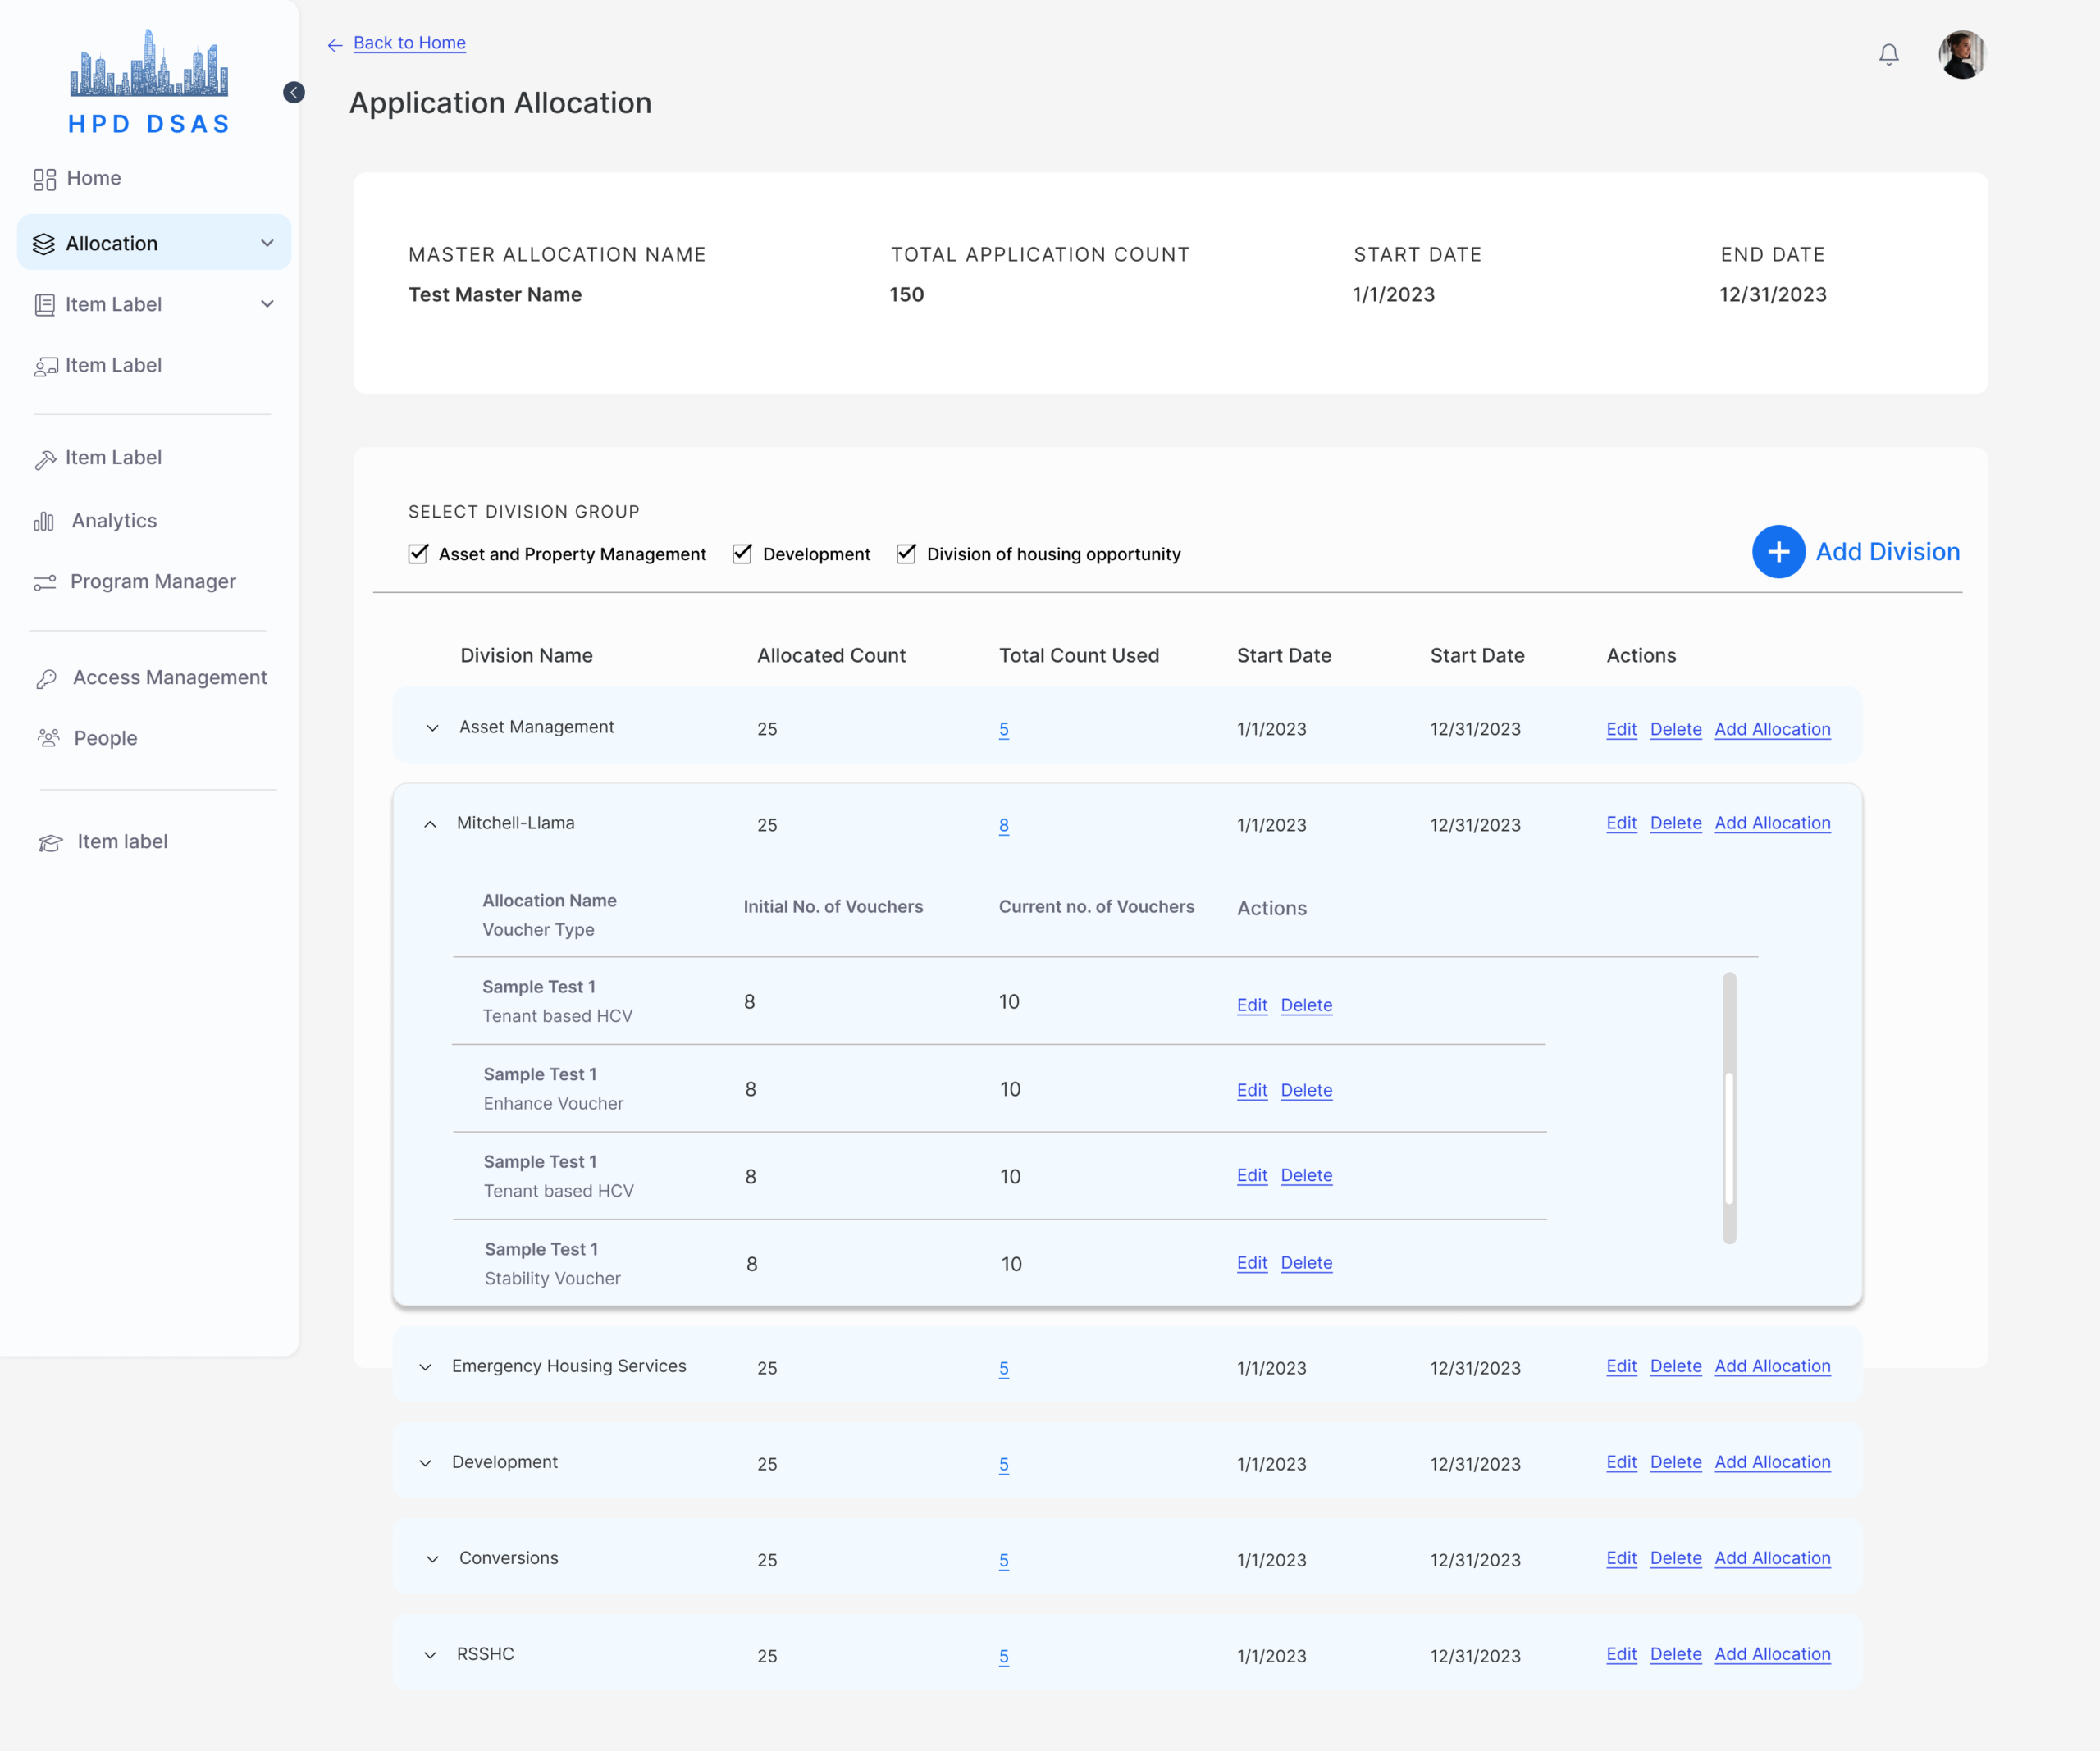Collapse the Mitchell-Llama division row

[430, 824]
